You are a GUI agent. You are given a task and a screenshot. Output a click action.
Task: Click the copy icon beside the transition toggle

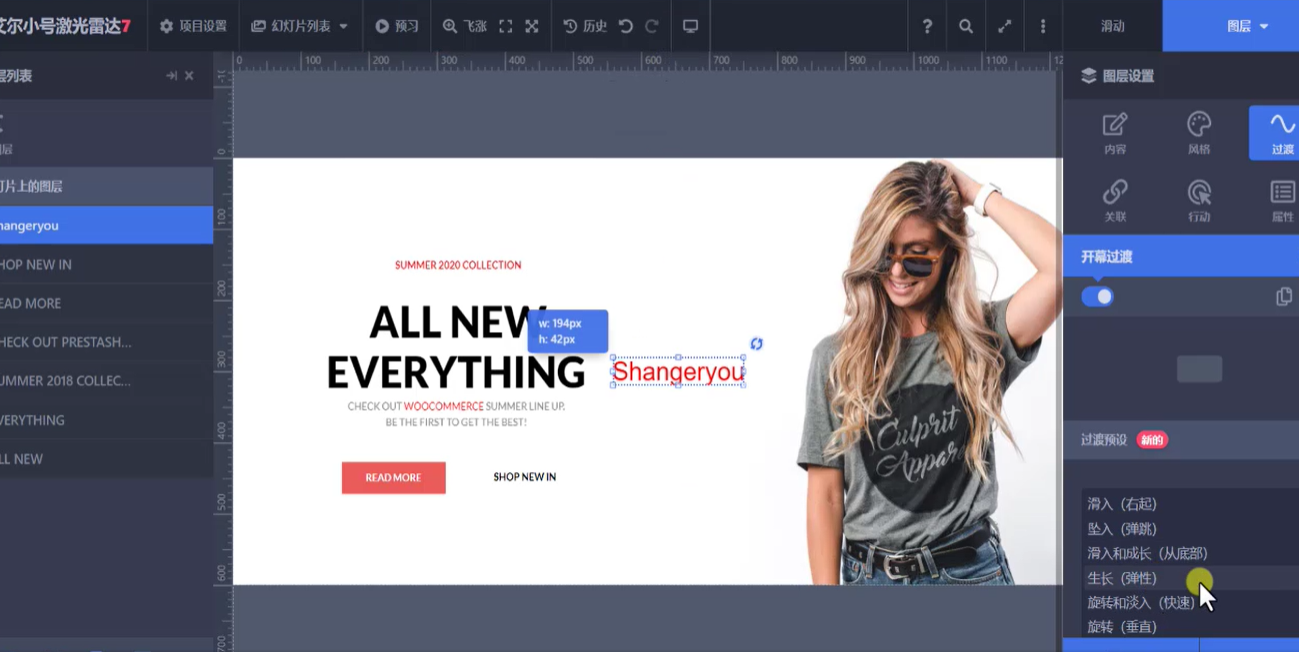tap(1284, 296)
